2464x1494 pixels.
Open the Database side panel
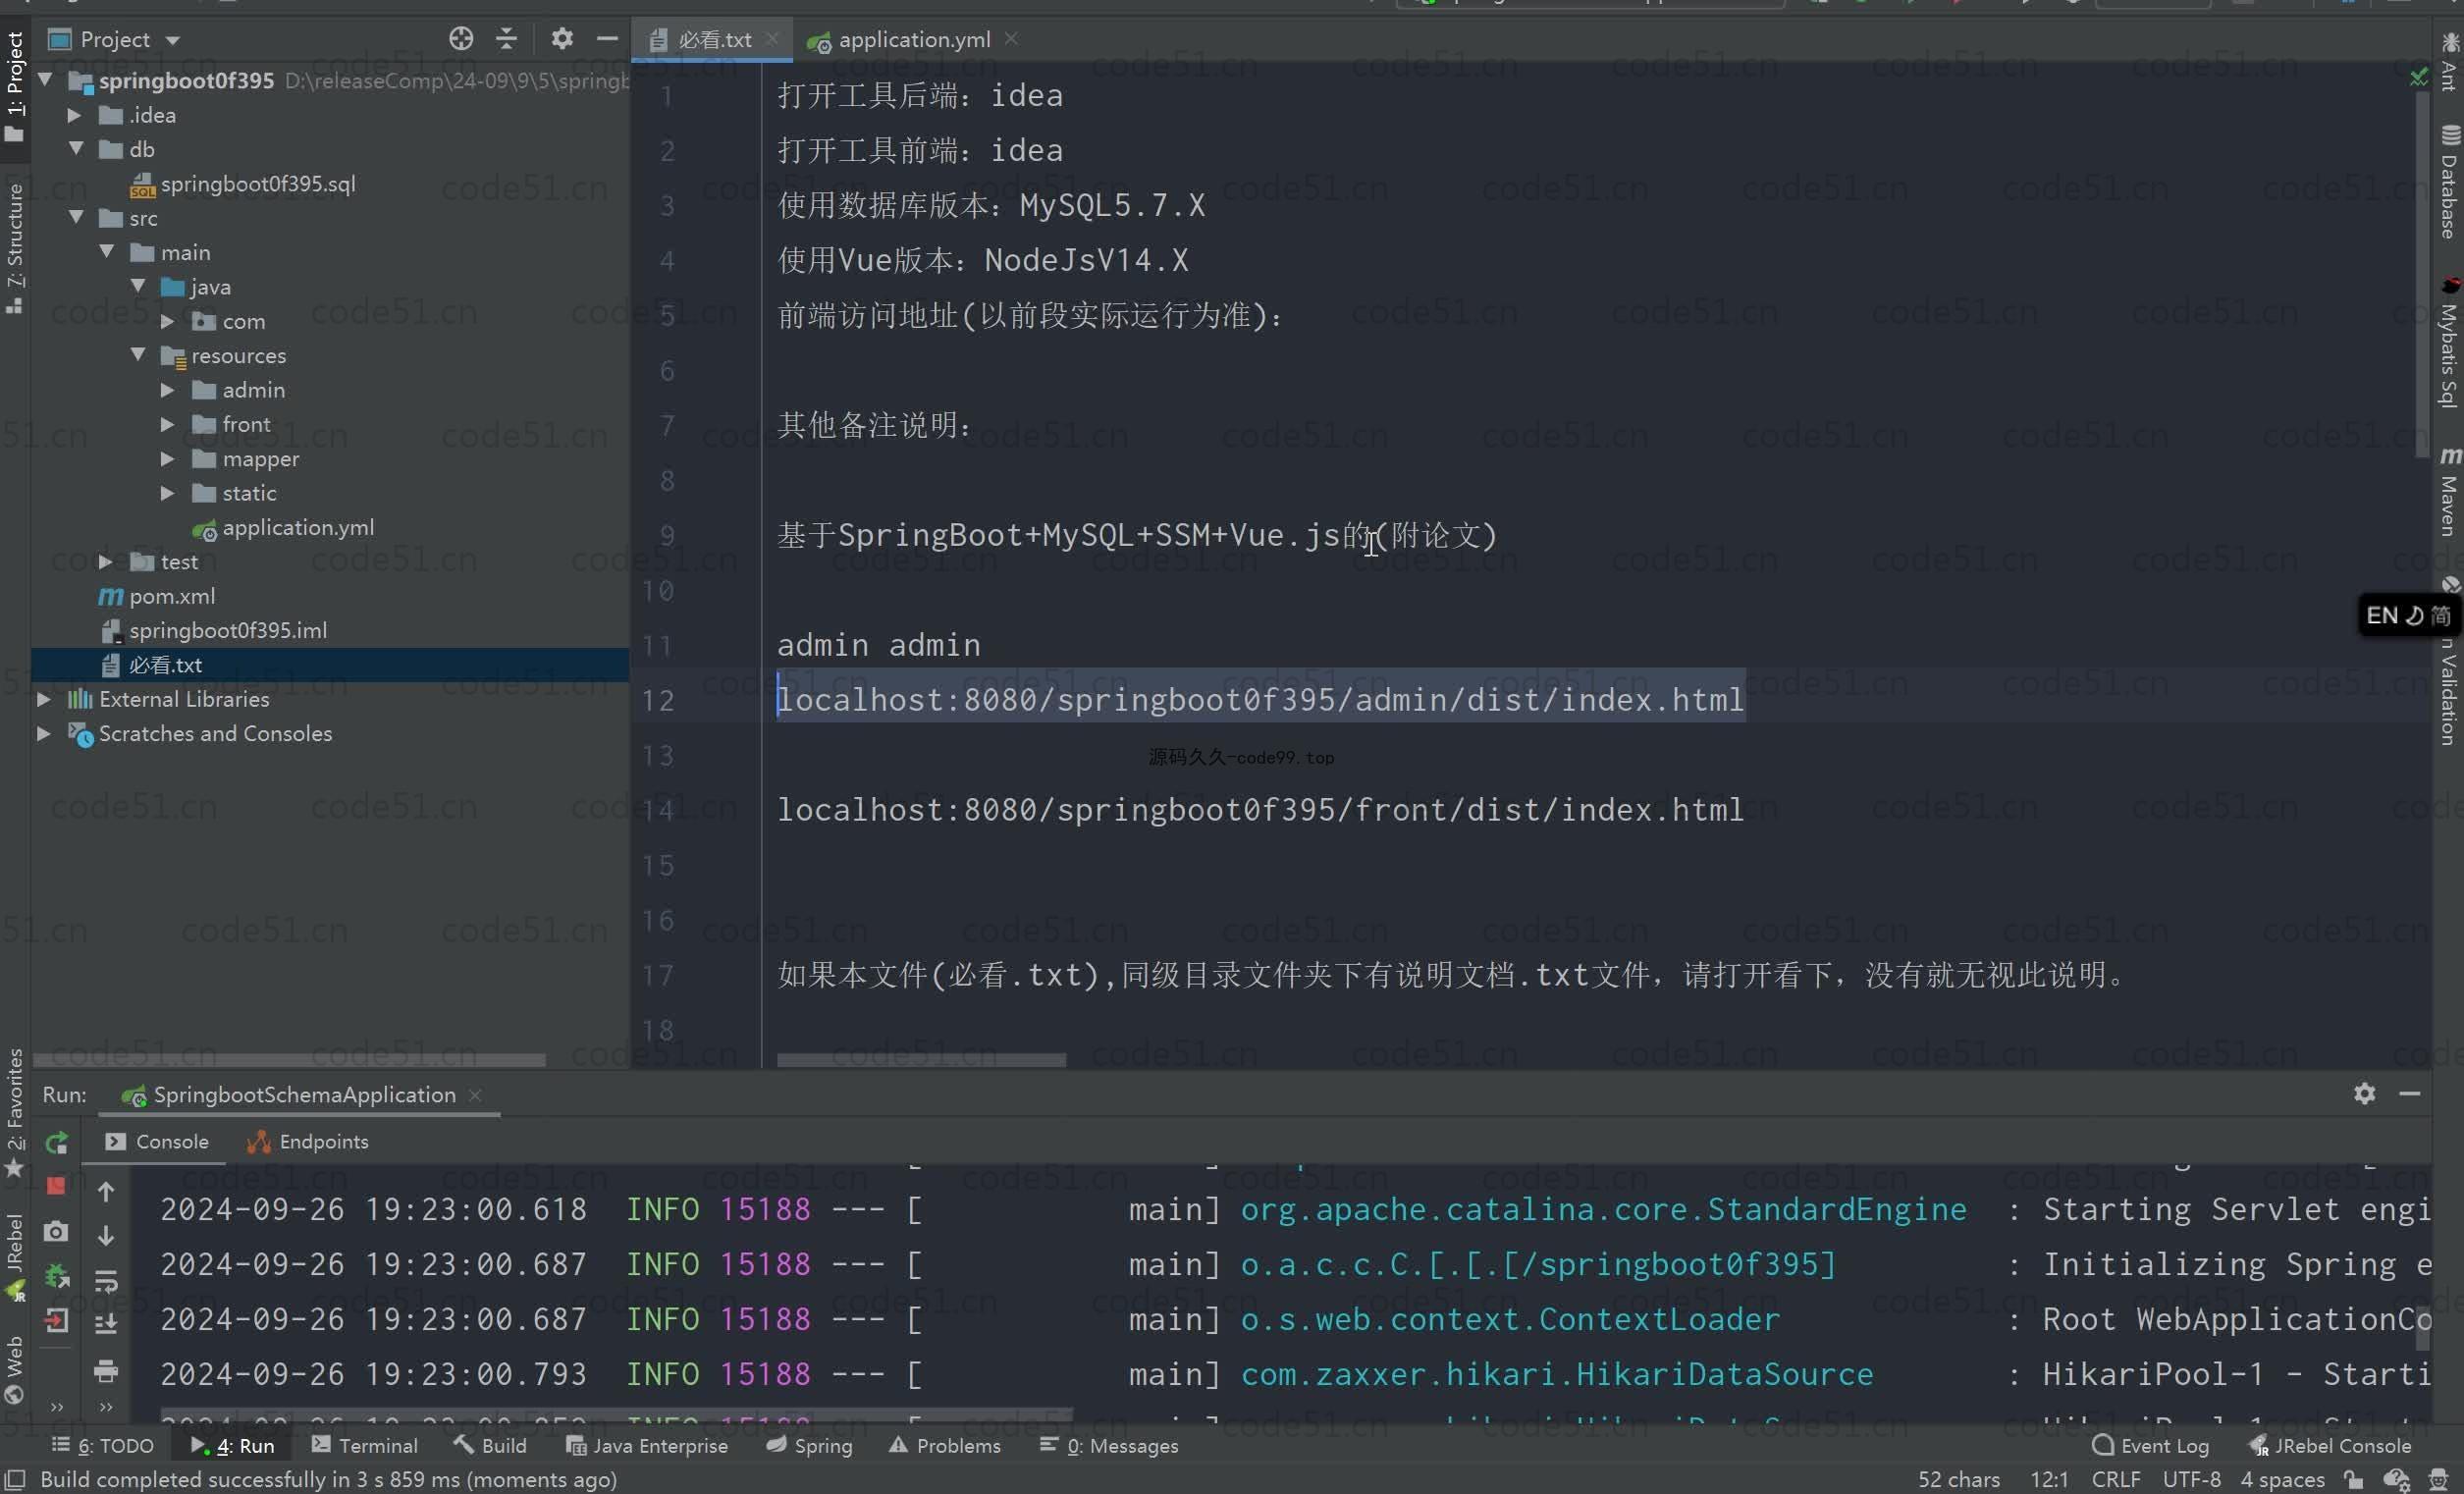pyautogui.click(x=2450, y=182)
